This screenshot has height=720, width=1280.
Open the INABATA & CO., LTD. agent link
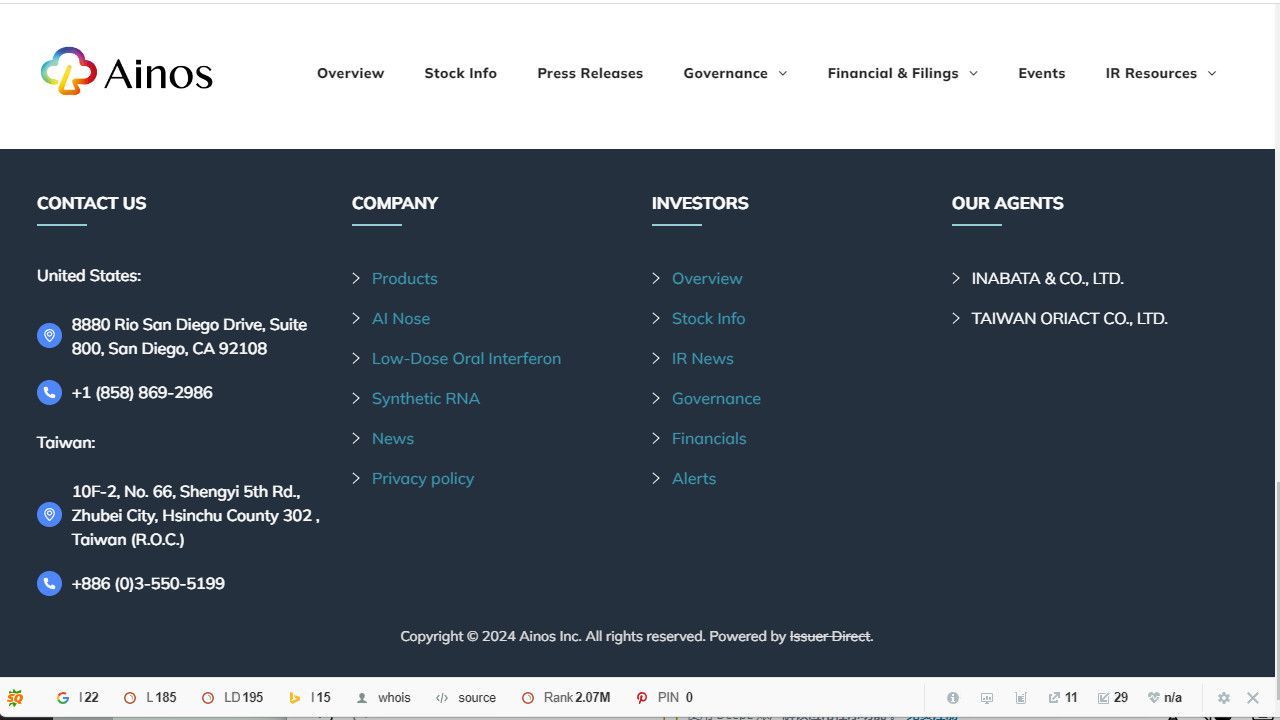tap(1047, 278)
